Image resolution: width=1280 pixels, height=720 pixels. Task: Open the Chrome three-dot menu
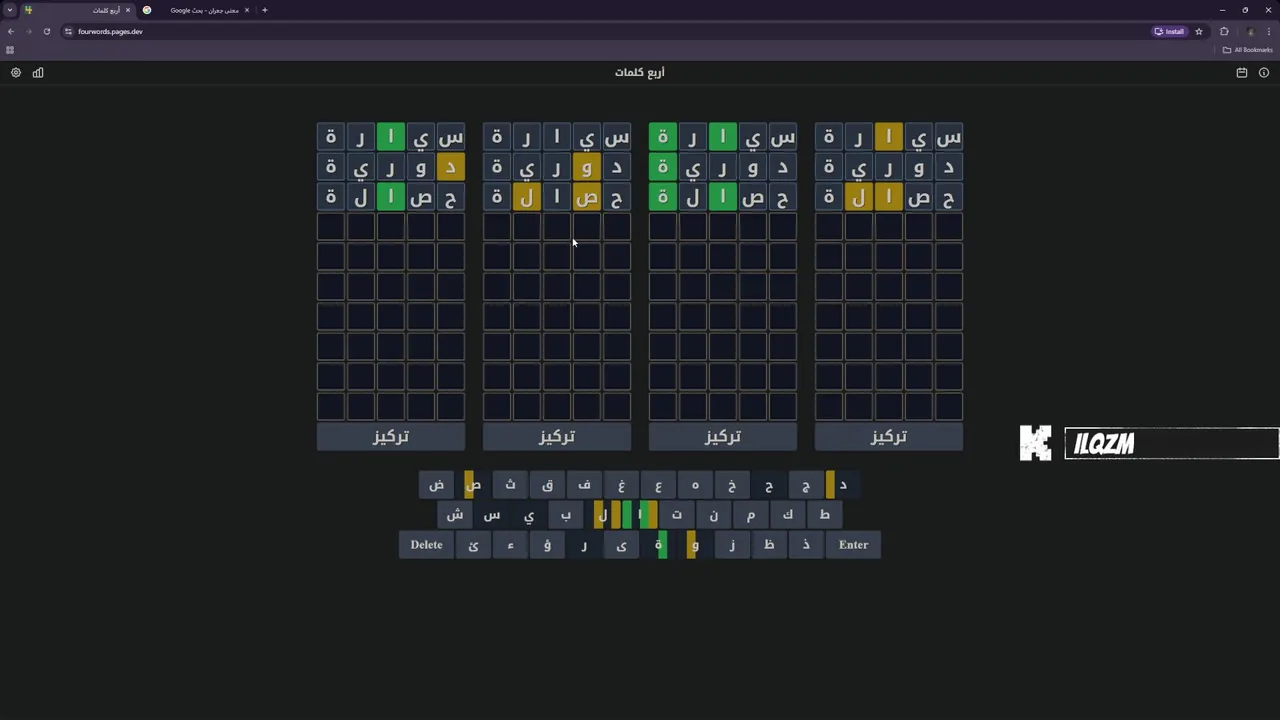tap(1269, 31)
